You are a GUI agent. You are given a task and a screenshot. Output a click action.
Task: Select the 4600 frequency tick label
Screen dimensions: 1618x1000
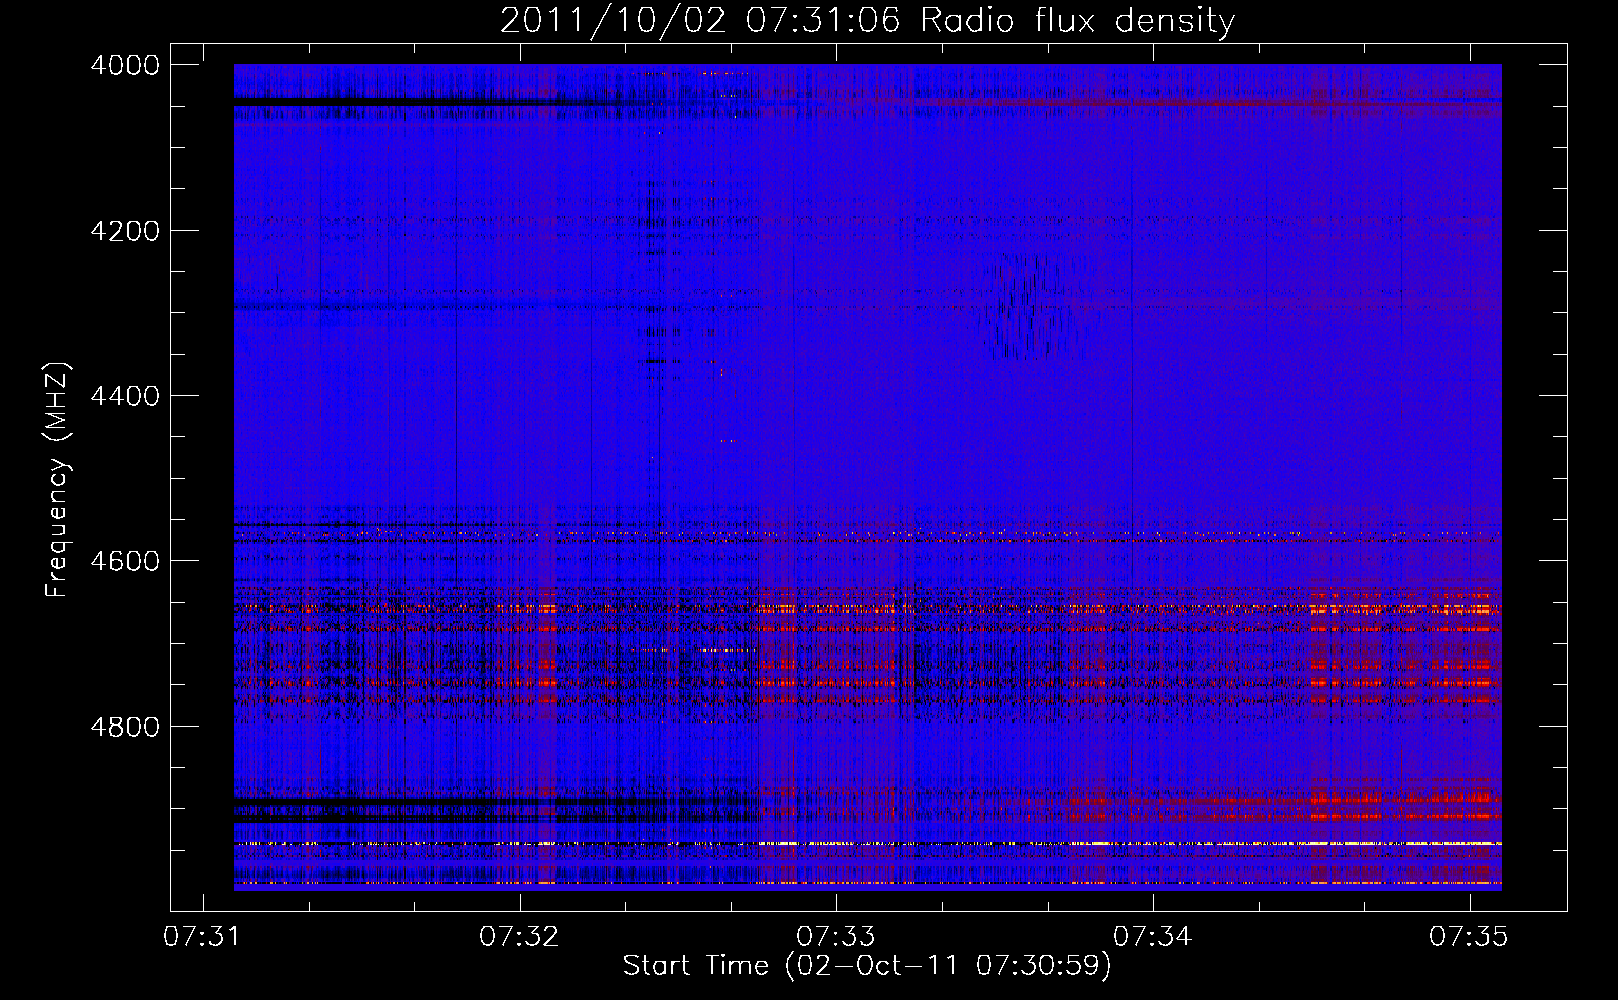(125, 561)
